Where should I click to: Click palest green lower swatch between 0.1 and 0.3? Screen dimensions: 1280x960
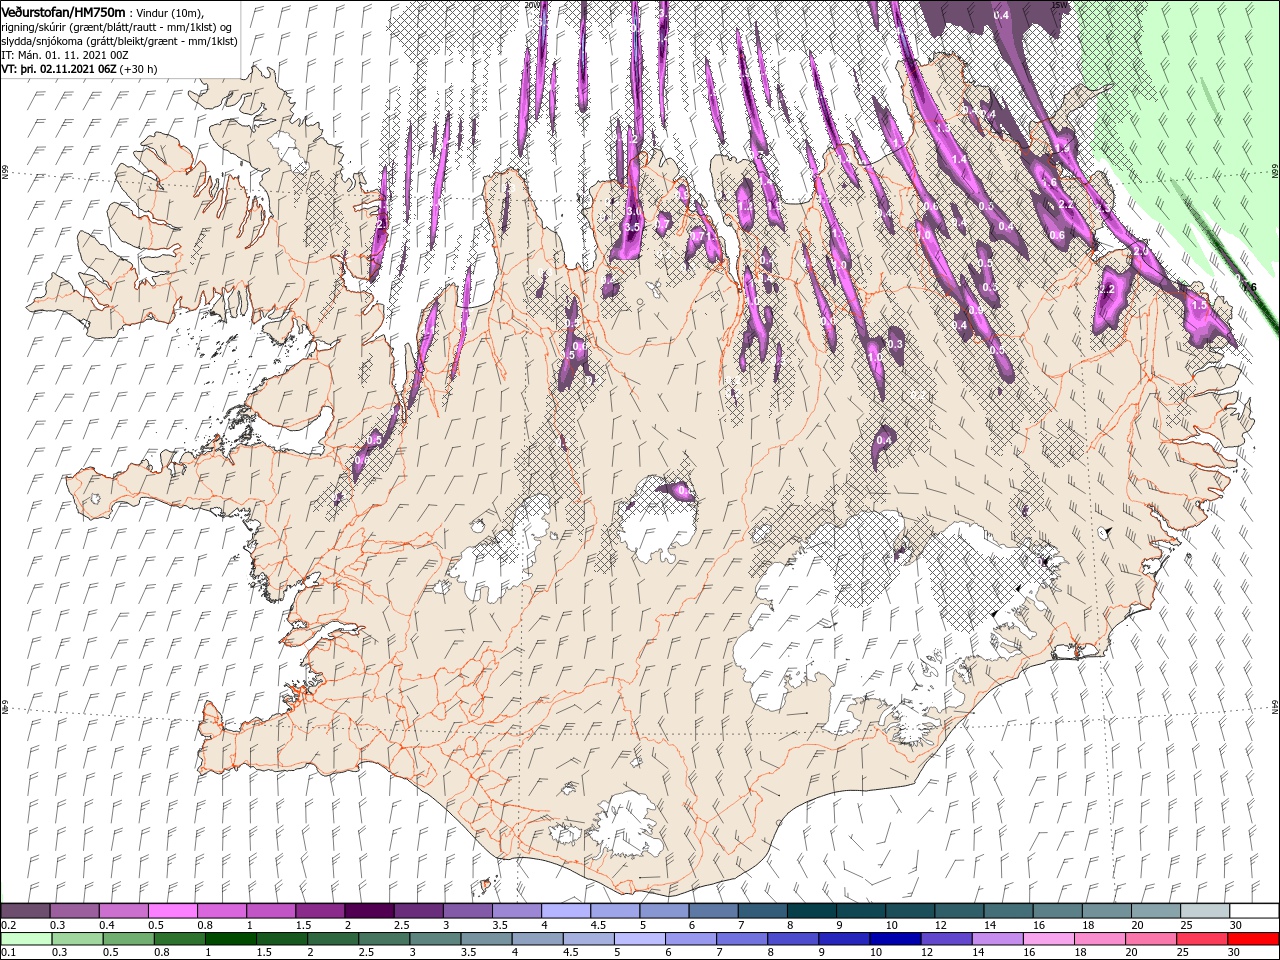tap(26, 939)
